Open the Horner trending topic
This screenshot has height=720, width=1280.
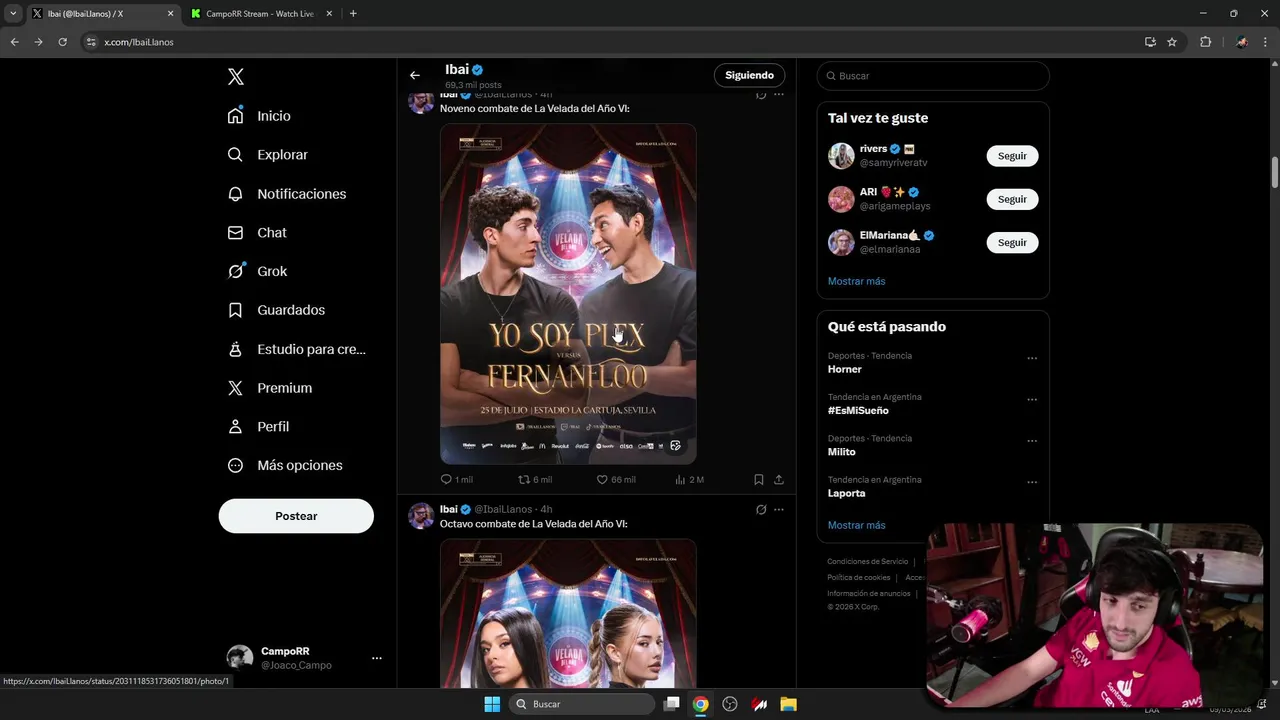(x=845, y=369)
